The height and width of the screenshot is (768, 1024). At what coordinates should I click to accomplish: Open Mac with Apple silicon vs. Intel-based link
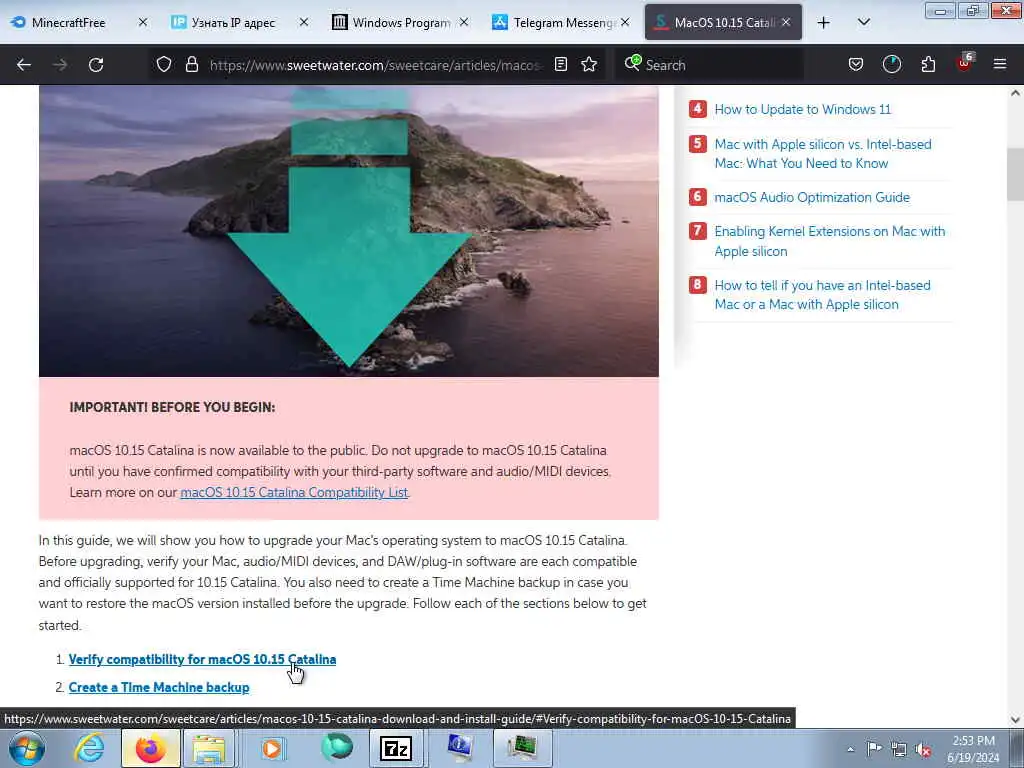click(823, 153)
